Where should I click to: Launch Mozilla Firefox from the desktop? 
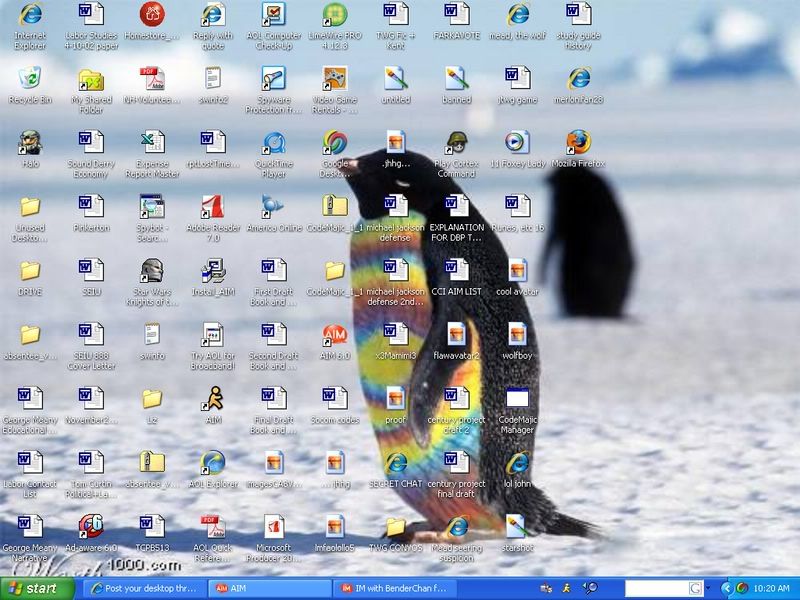[578, 142]
